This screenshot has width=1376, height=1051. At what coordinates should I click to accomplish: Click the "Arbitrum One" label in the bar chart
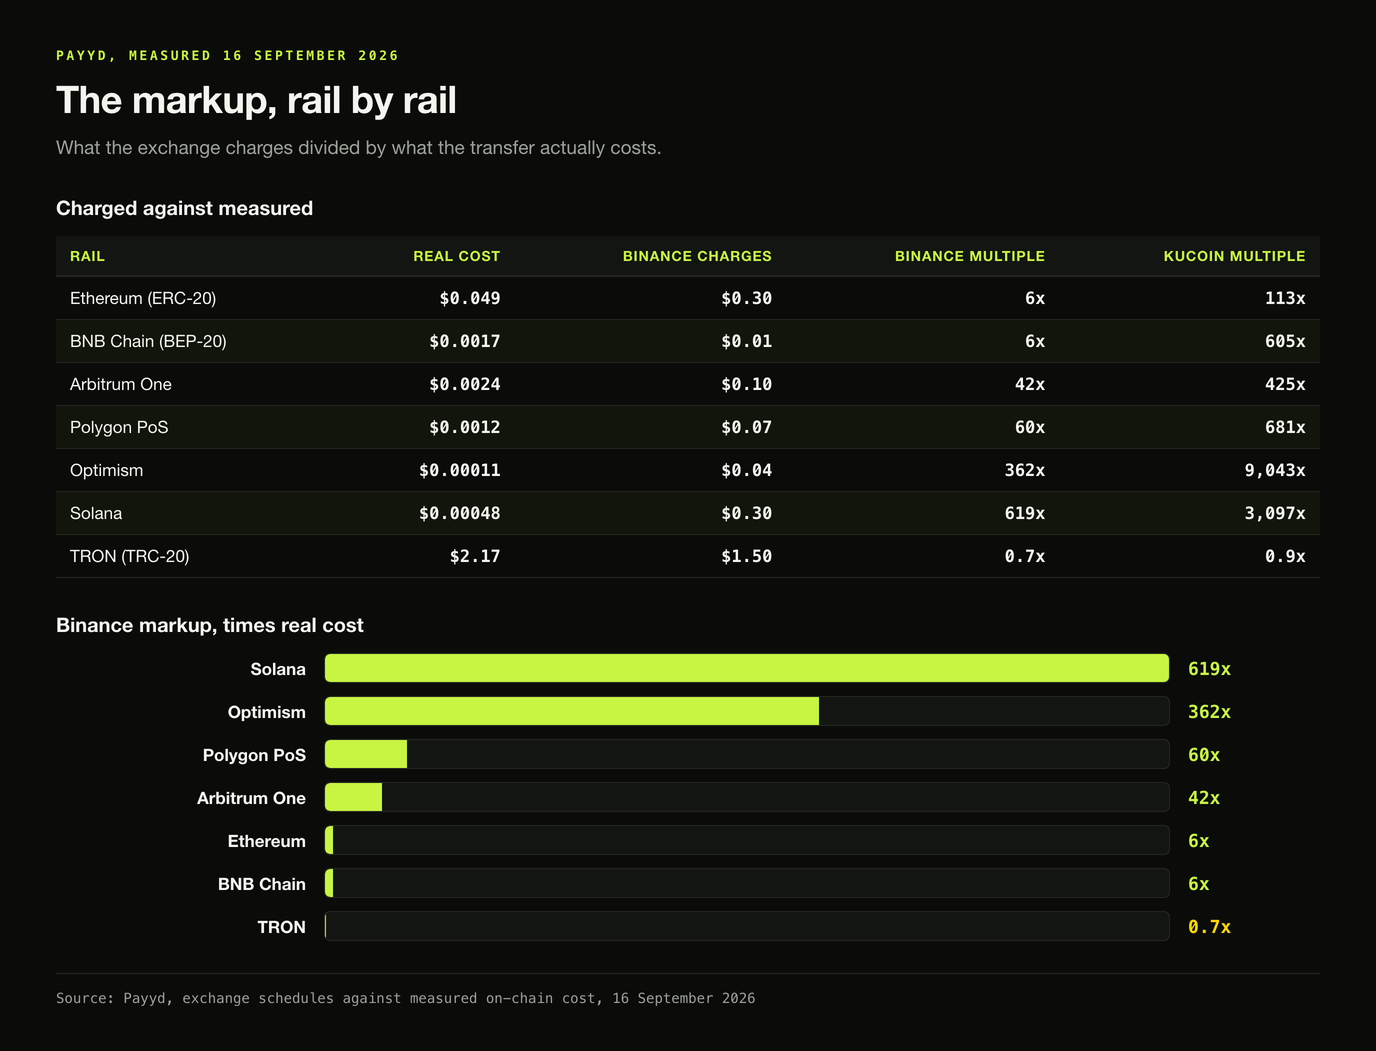coord(251,798)
